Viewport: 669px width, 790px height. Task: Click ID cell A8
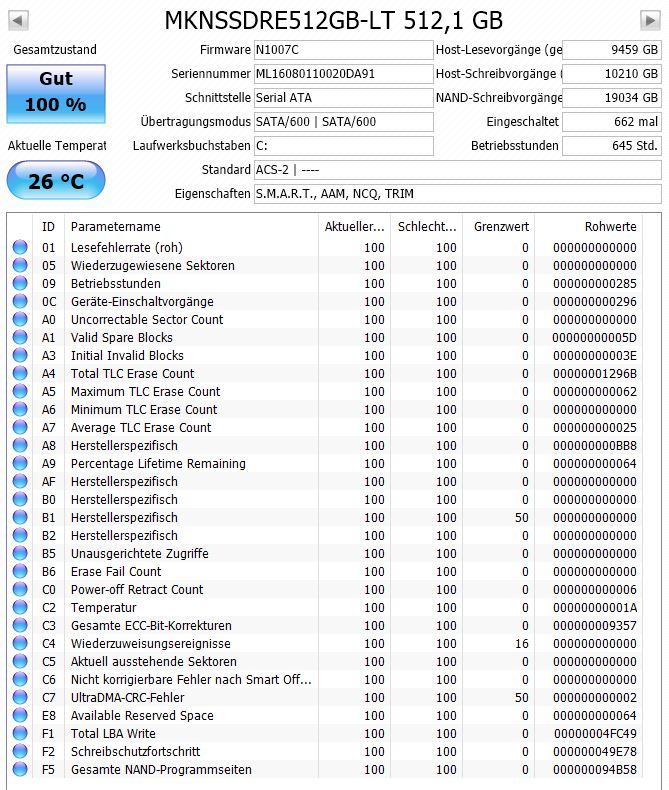coord(48,446)
